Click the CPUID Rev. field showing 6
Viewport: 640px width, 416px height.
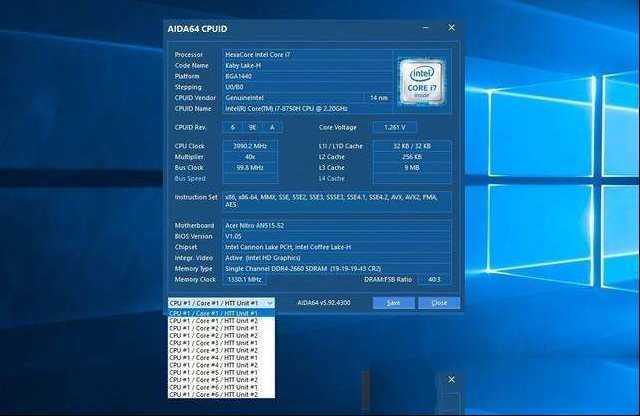point(233,127)
